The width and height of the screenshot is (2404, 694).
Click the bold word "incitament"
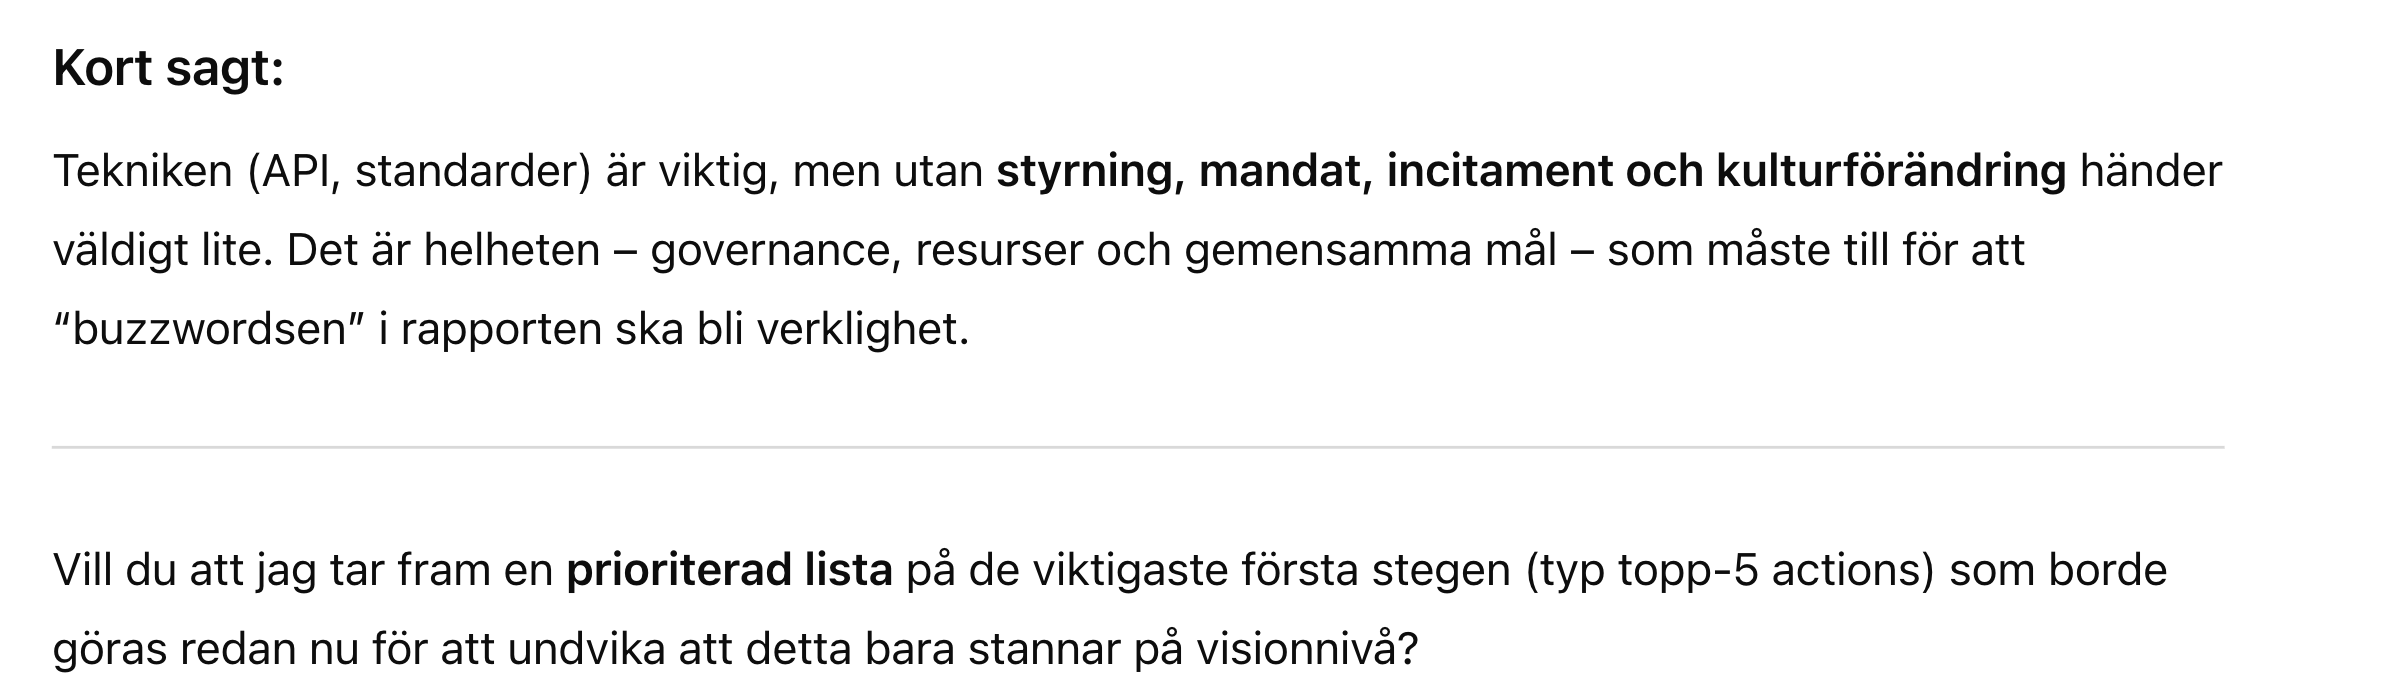pyautogui.click(x=1499, y=171)
